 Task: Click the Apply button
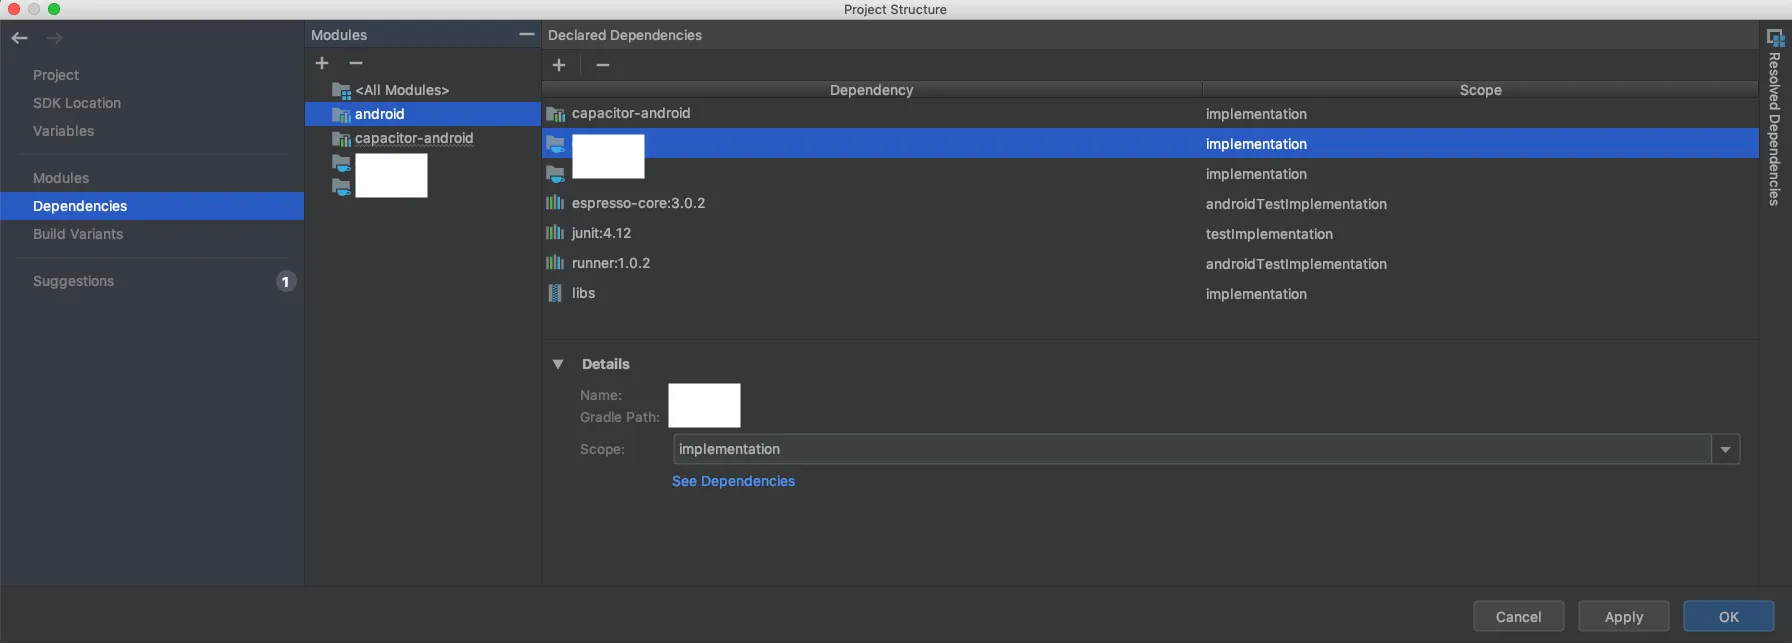1624,617
